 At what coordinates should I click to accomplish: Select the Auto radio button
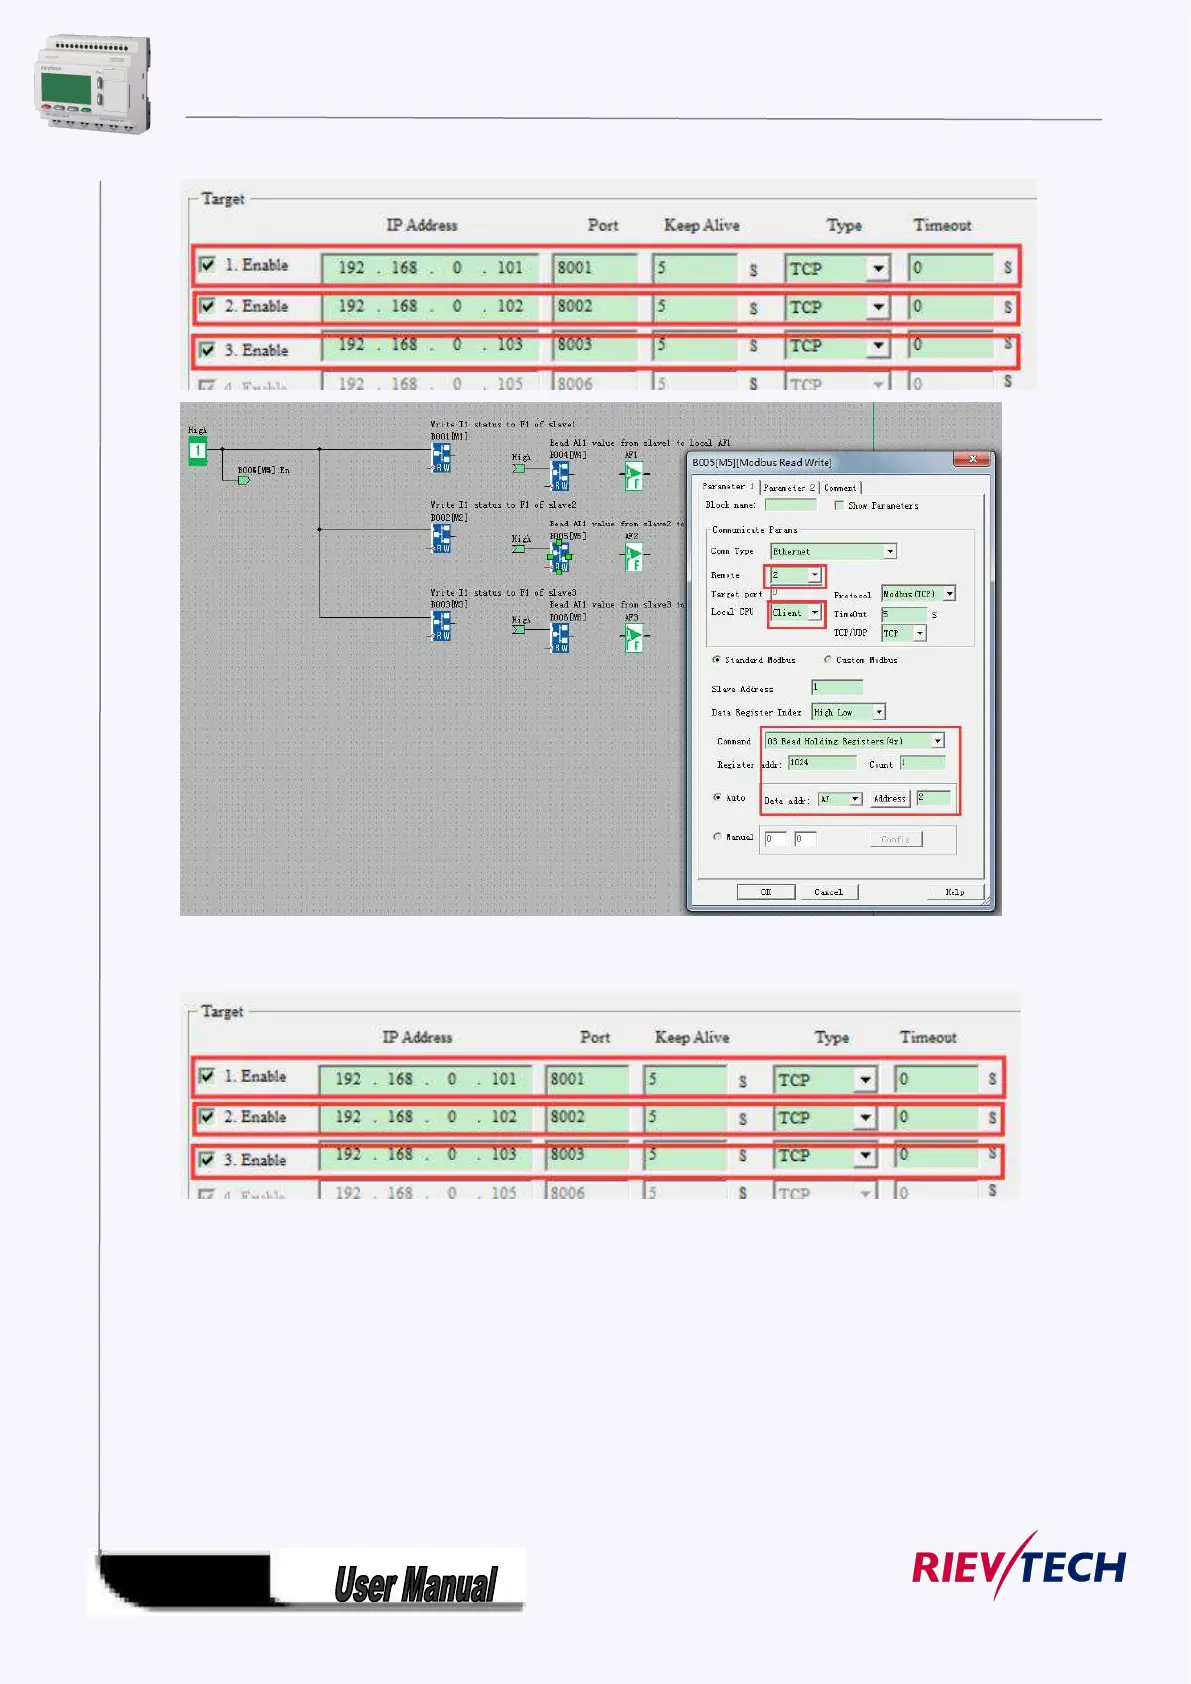tap(717, 797)
